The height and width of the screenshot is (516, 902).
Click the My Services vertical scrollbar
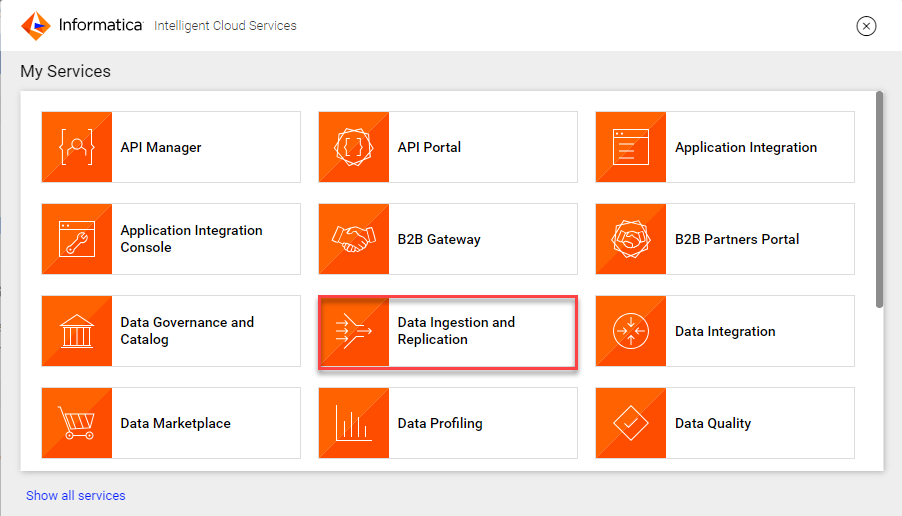[x=879, y=199]
